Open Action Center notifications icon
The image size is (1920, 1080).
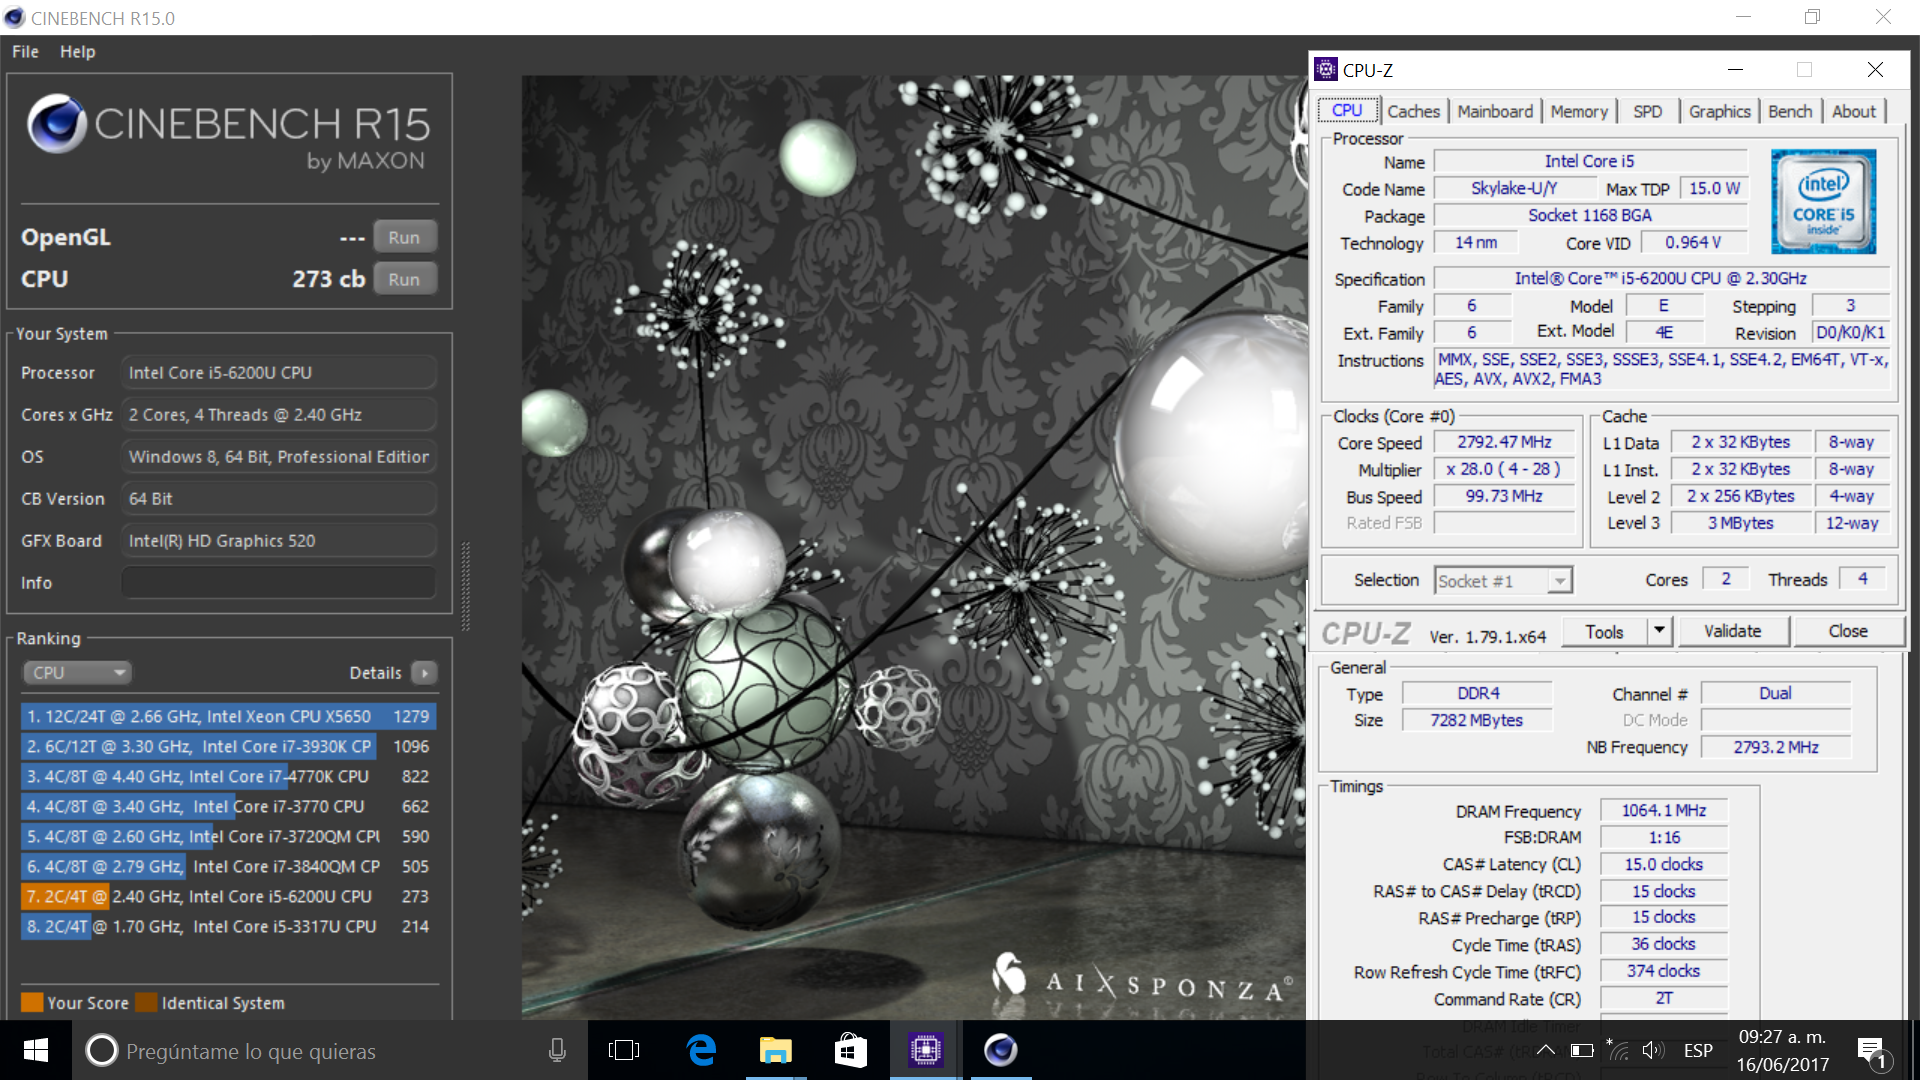[1872, 1052]
